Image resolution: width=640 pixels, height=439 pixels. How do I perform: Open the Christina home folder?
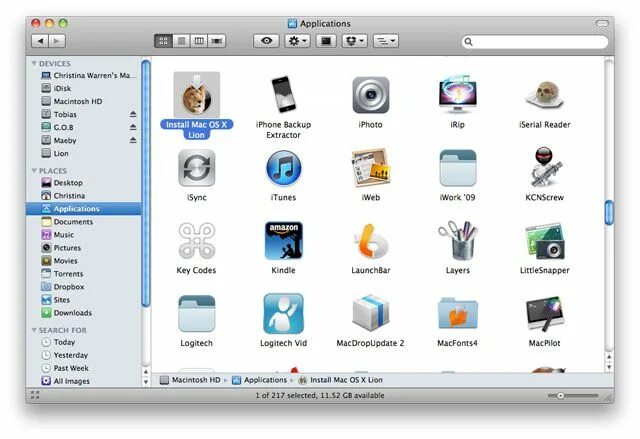(x=84, y=196)
